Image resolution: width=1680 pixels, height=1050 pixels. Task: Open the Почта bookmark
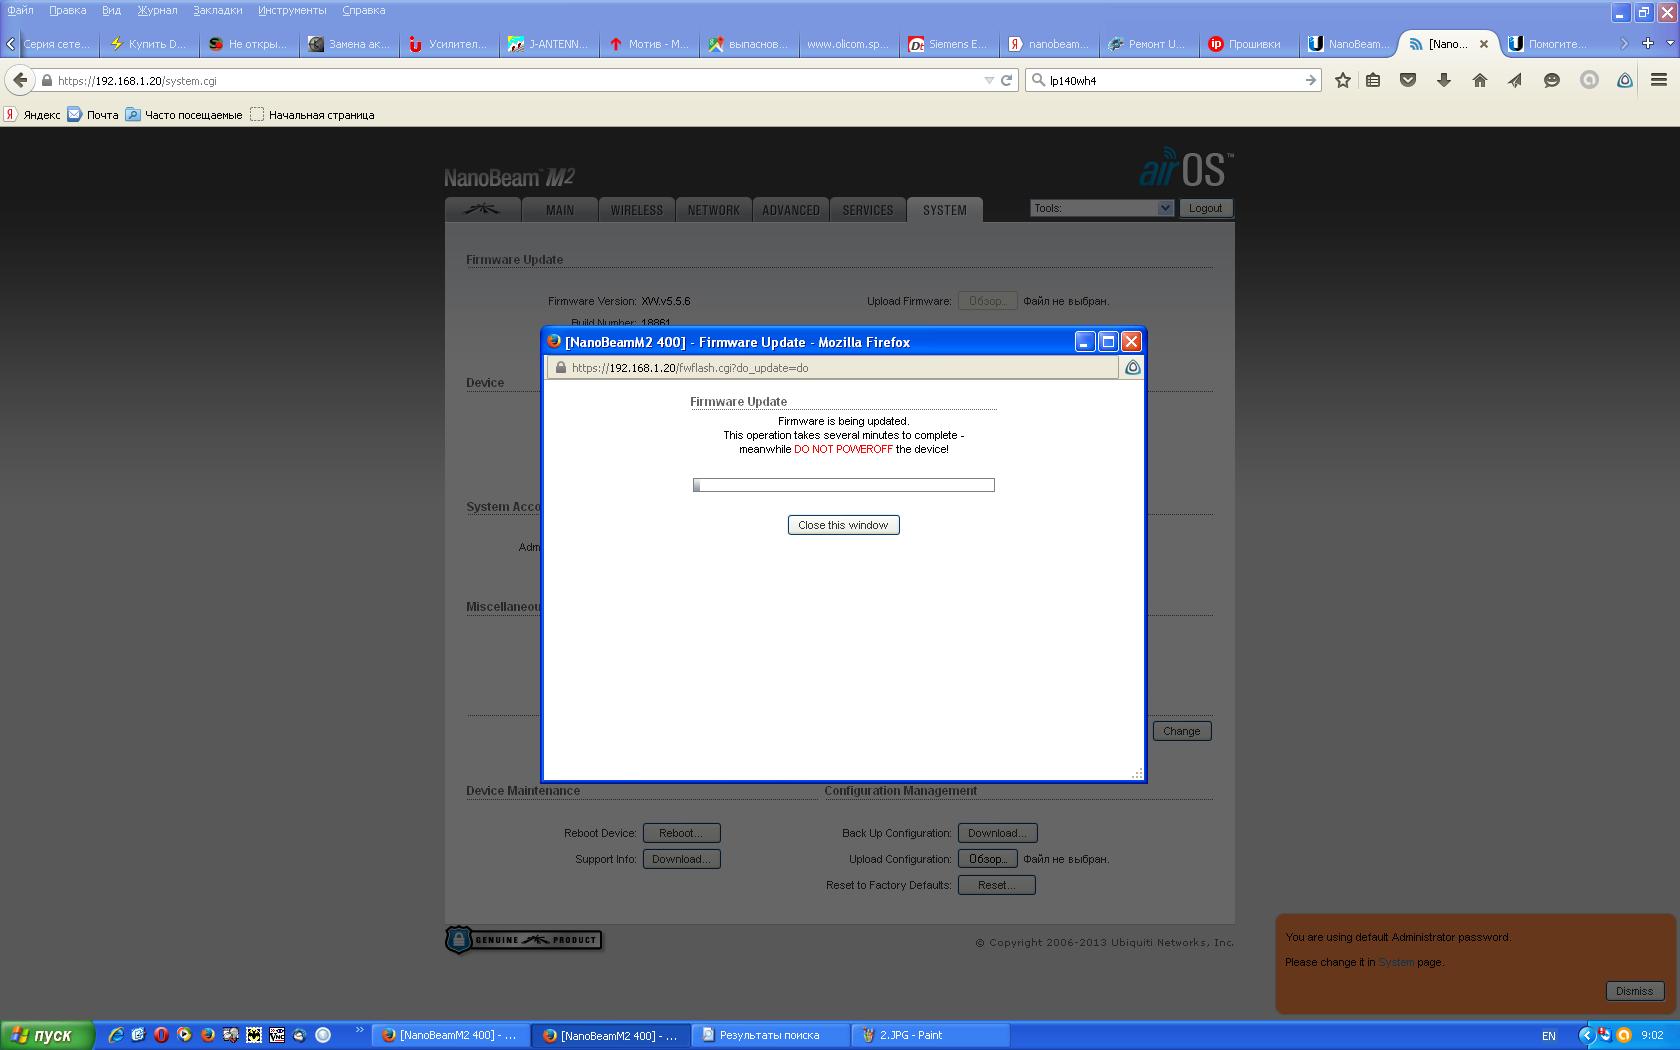click(92, 115)
